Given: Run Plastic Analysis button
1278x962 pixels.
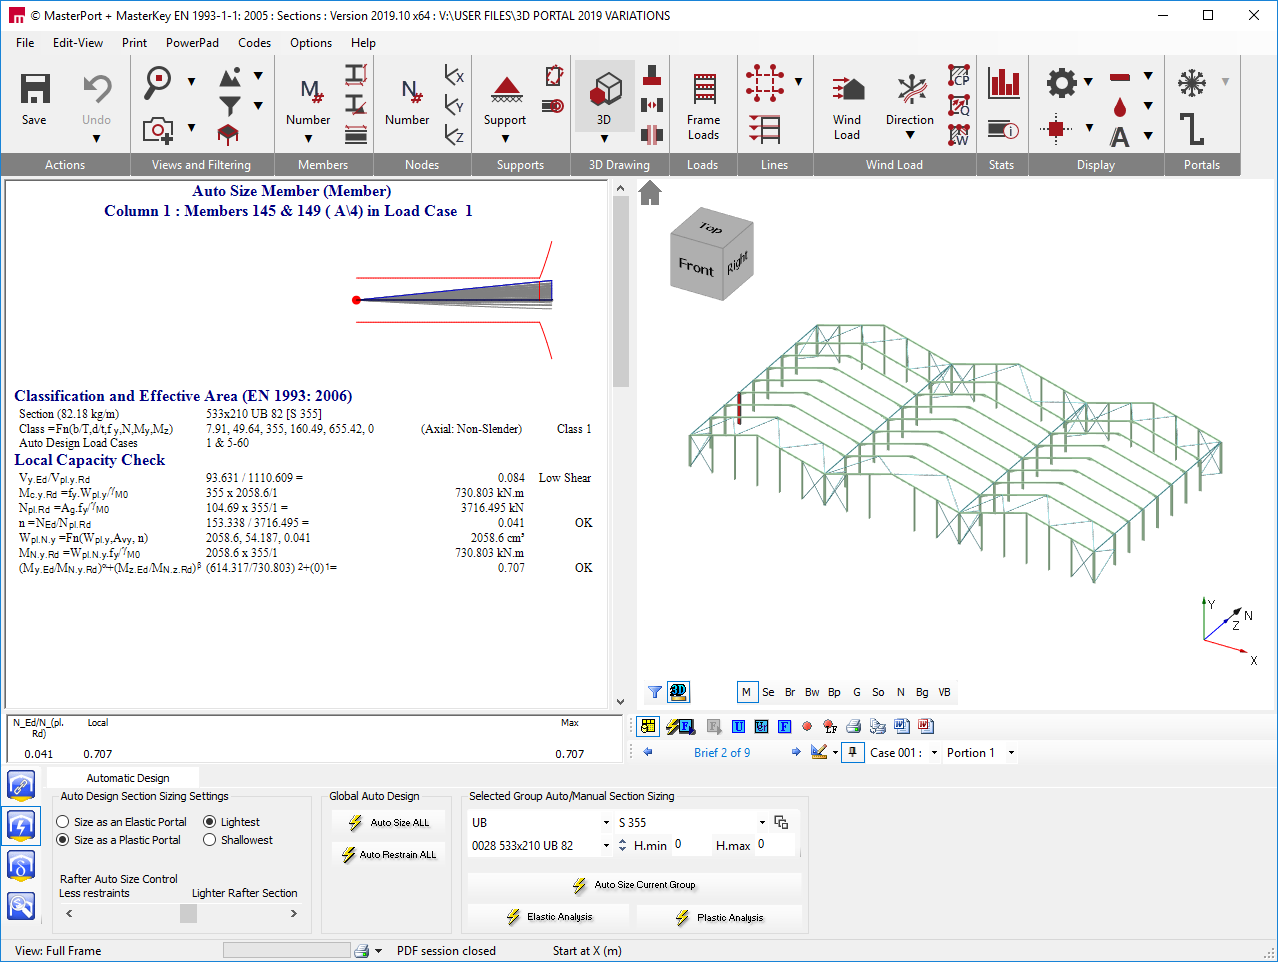Looking at the screenshot, I should tap(719, 917).
